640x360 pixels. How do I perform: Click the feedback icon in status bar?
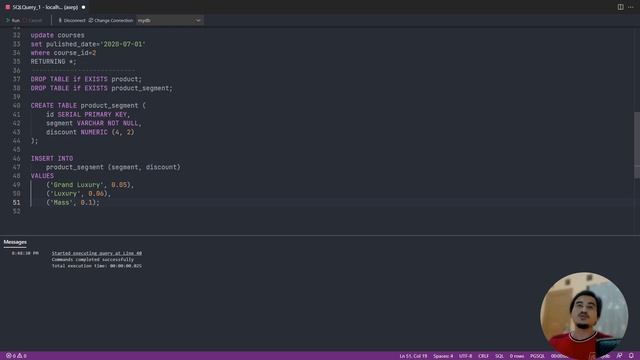tap(619, 356)
